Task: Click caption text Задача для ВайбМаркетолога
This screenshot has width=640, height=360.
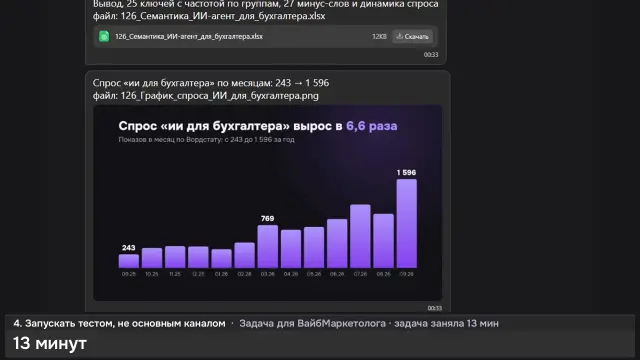Action: [312, 323]
